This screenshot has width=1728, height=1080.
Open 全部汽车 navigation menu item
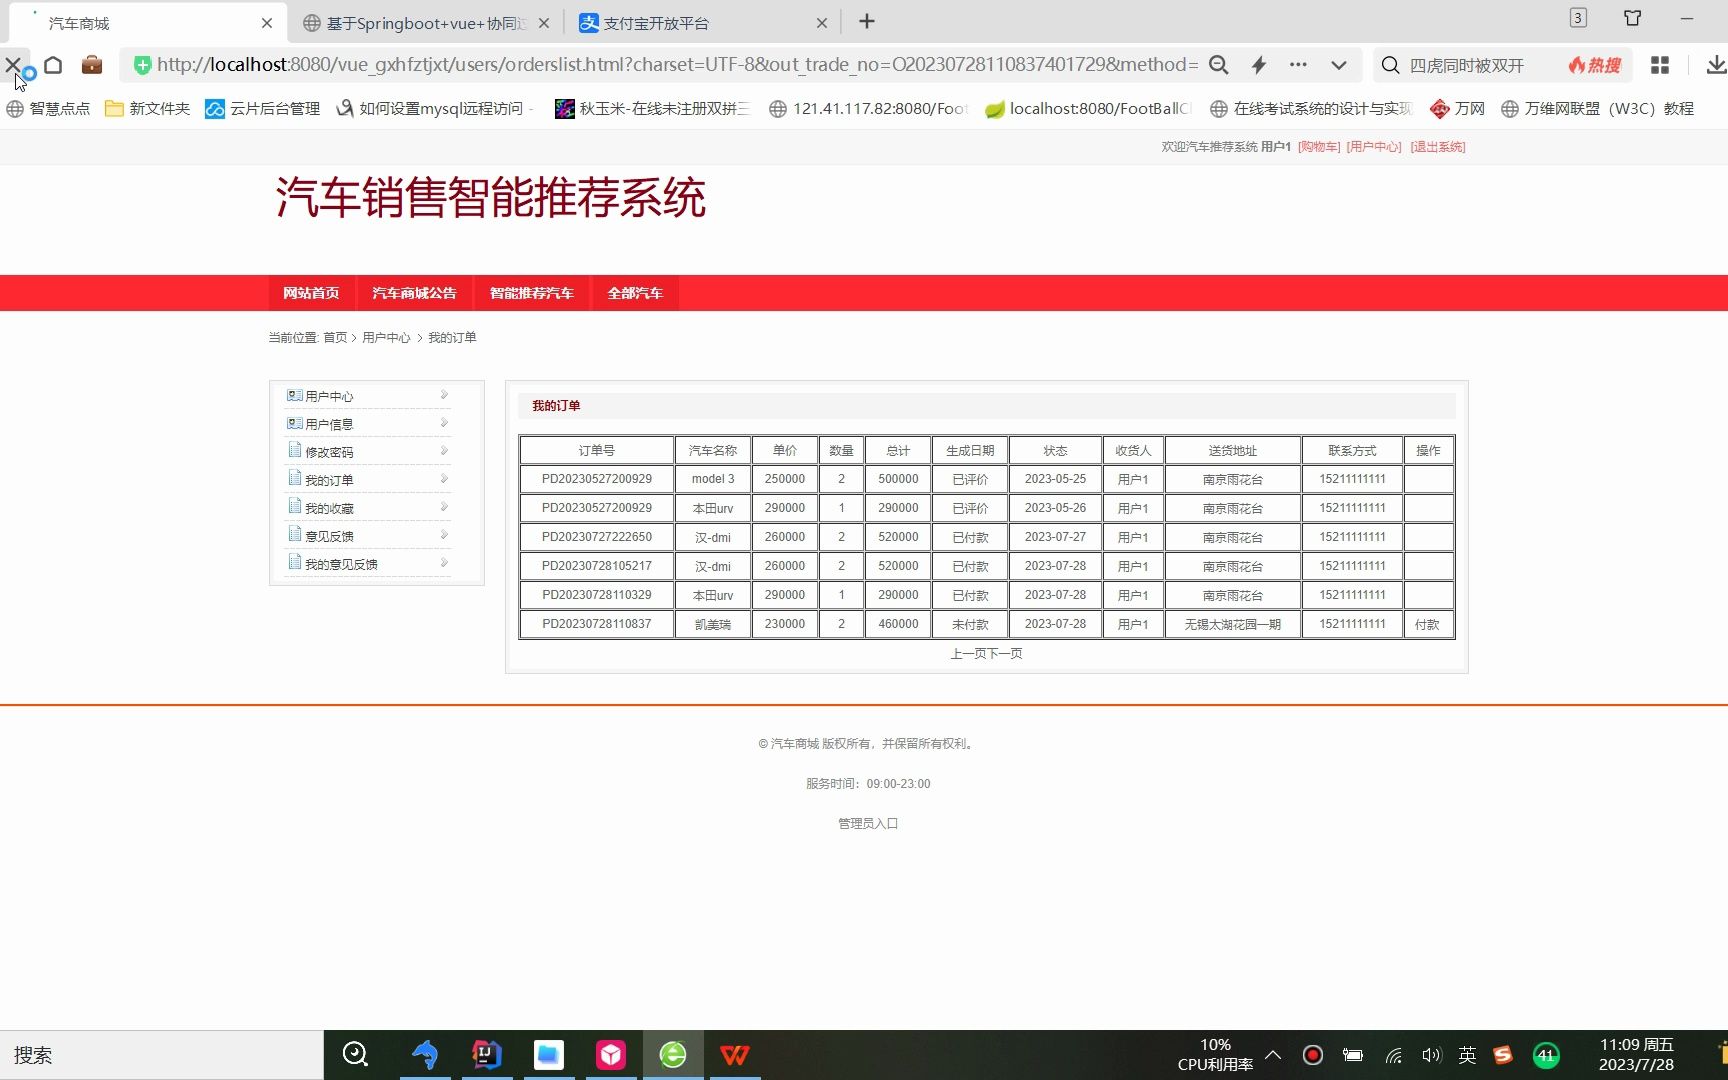635,293
